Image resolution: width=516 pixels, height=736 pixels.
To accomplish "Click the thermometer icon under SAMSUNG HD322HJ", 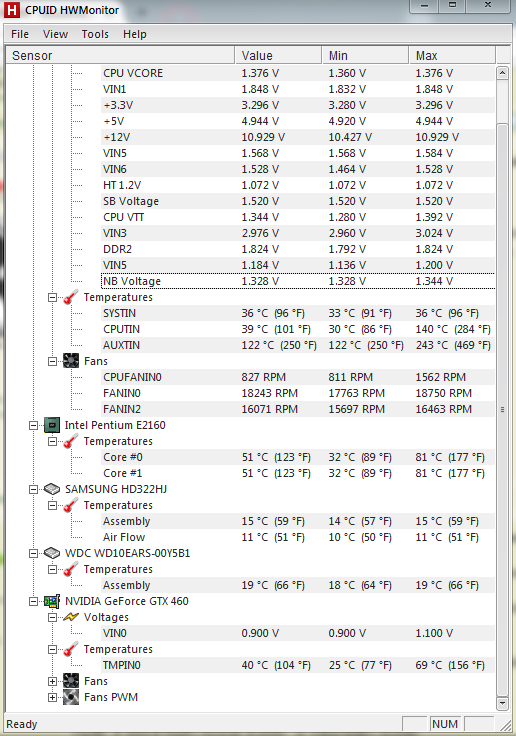I will point(70,505).
